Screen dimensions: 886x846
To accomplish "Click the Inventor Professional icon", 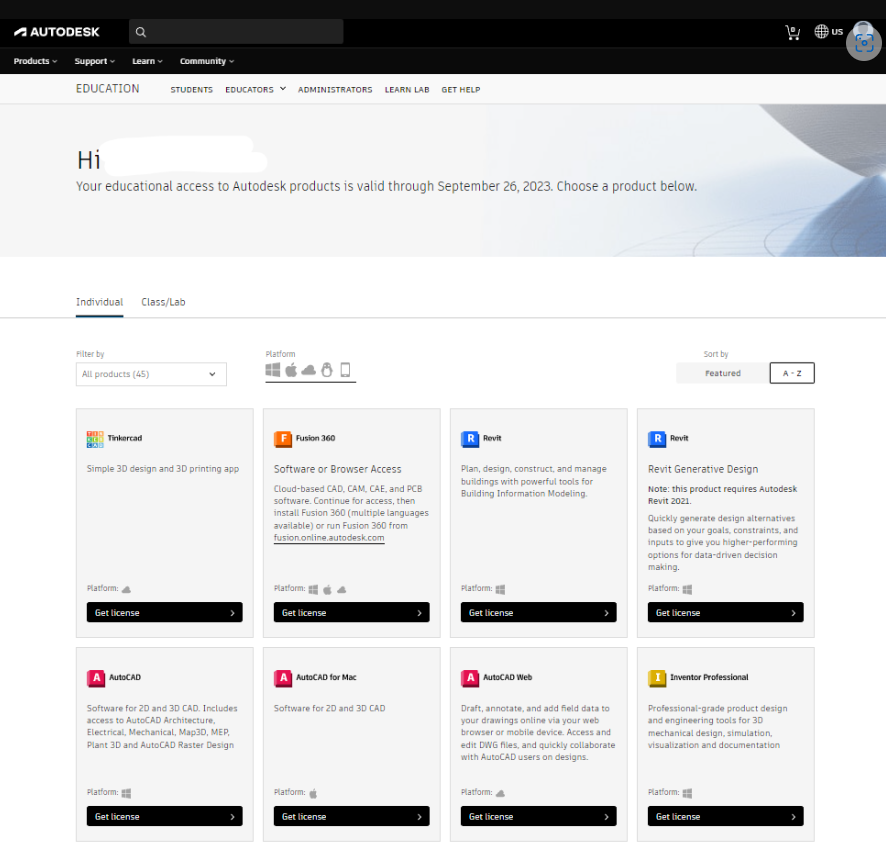I will coord(657,678).
